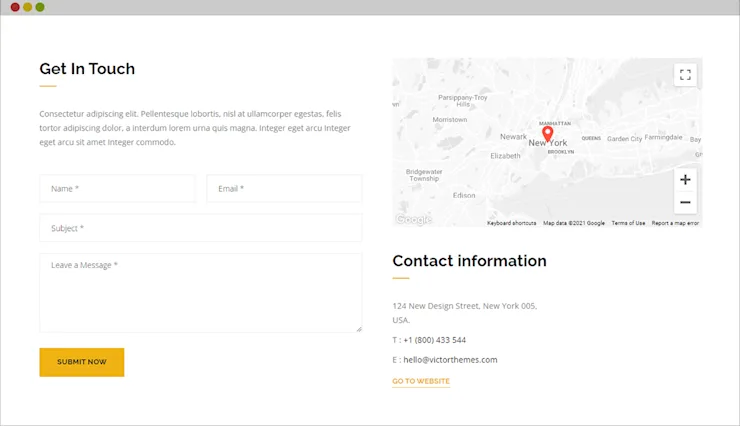The image size is (740, 426).
Task: Click the Newark label on map
Action: click(x=513, y=137)
